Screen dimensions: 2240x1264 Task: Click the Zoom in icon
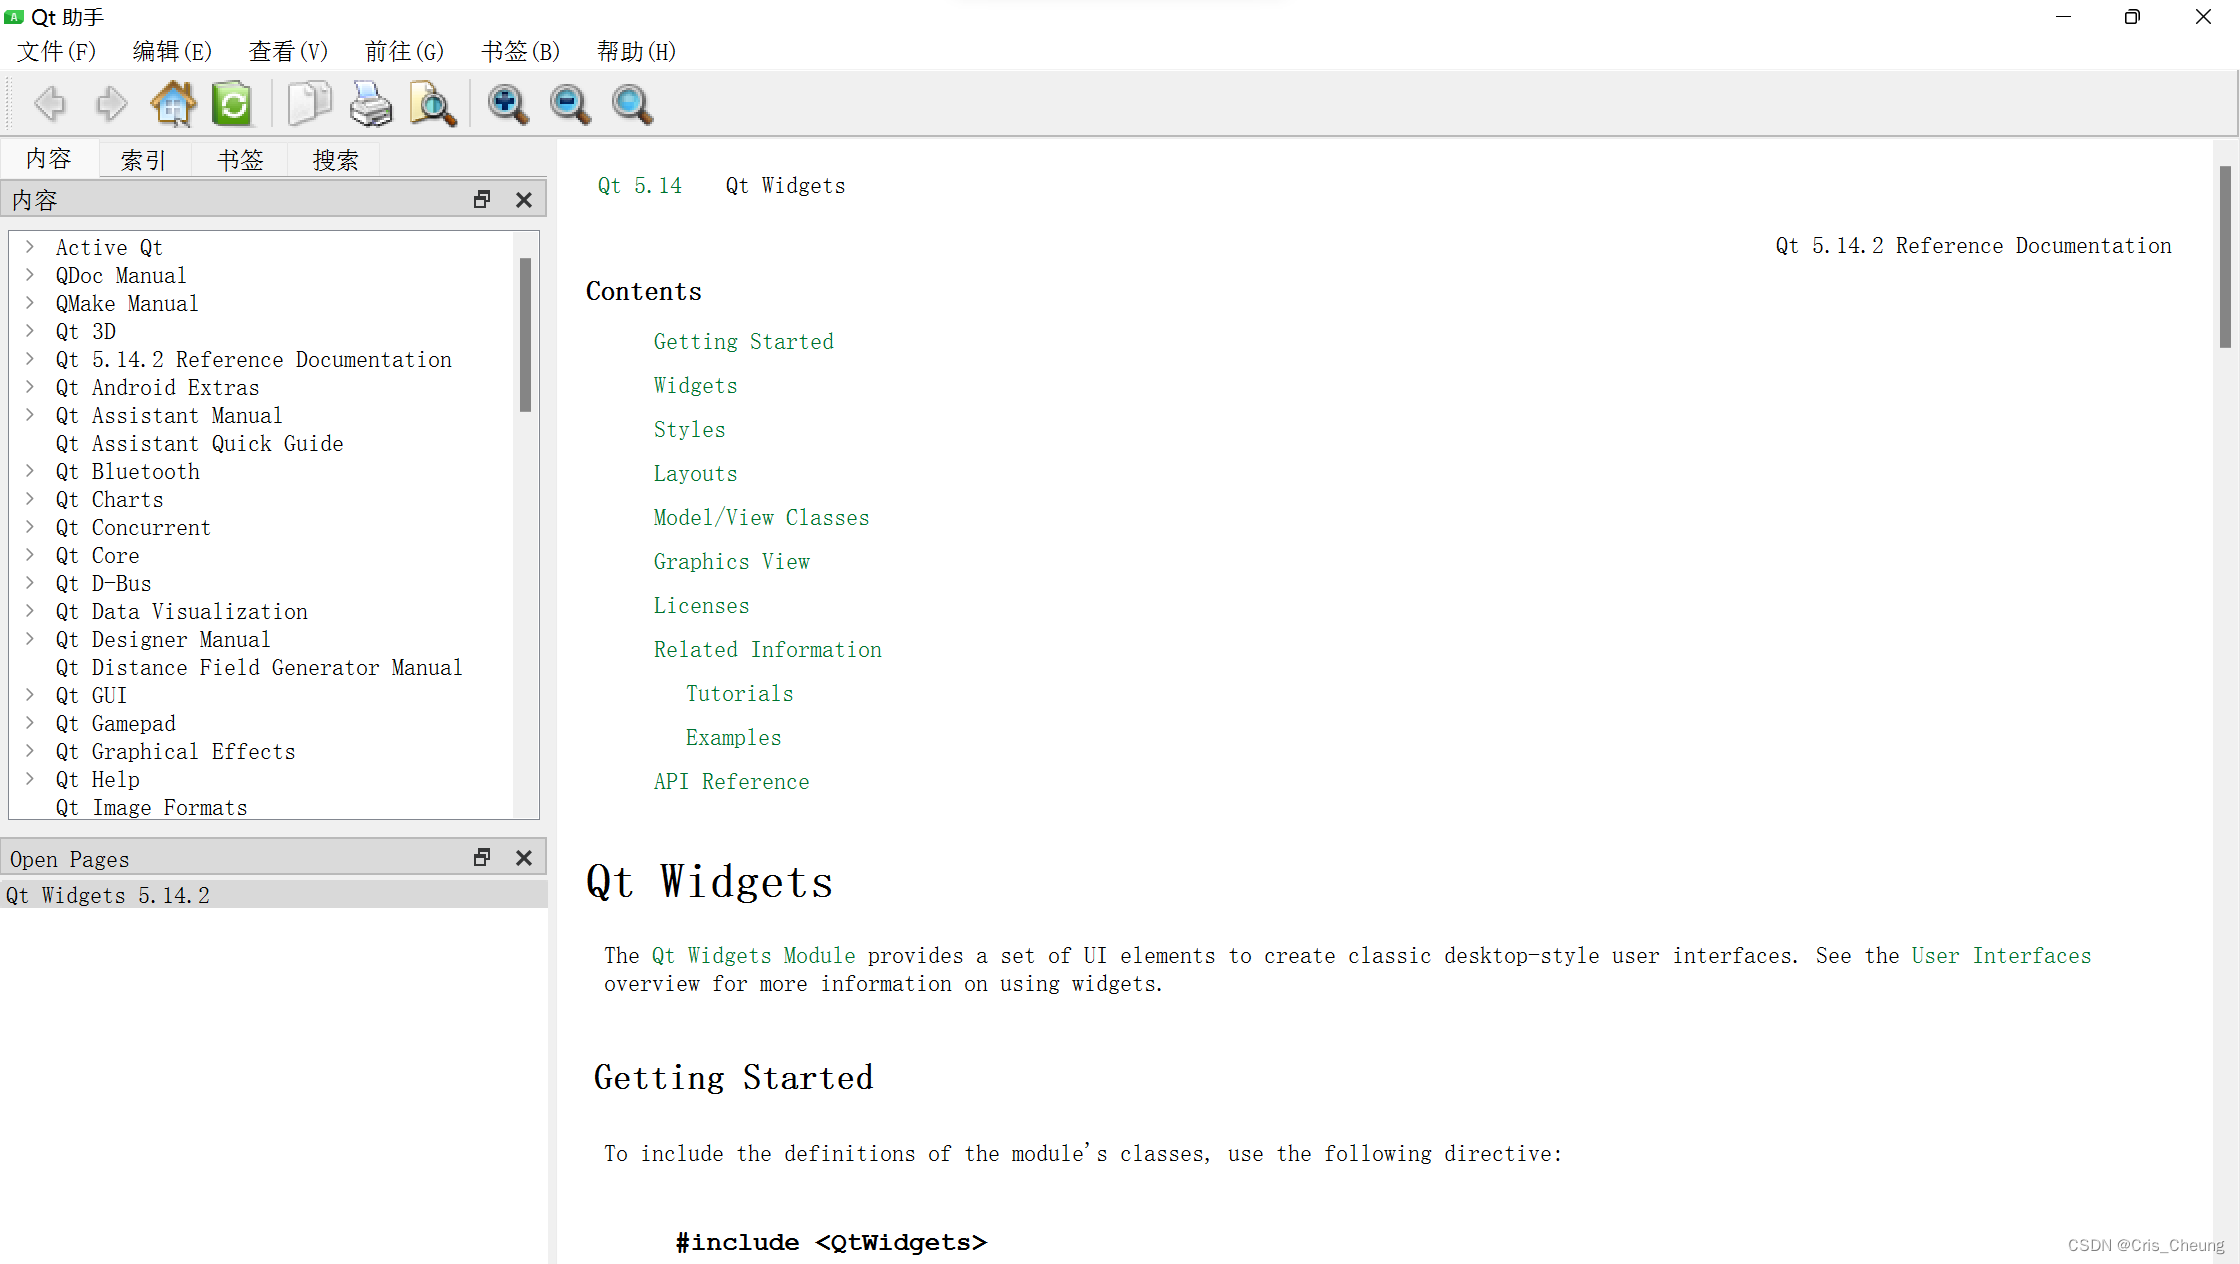508,104
